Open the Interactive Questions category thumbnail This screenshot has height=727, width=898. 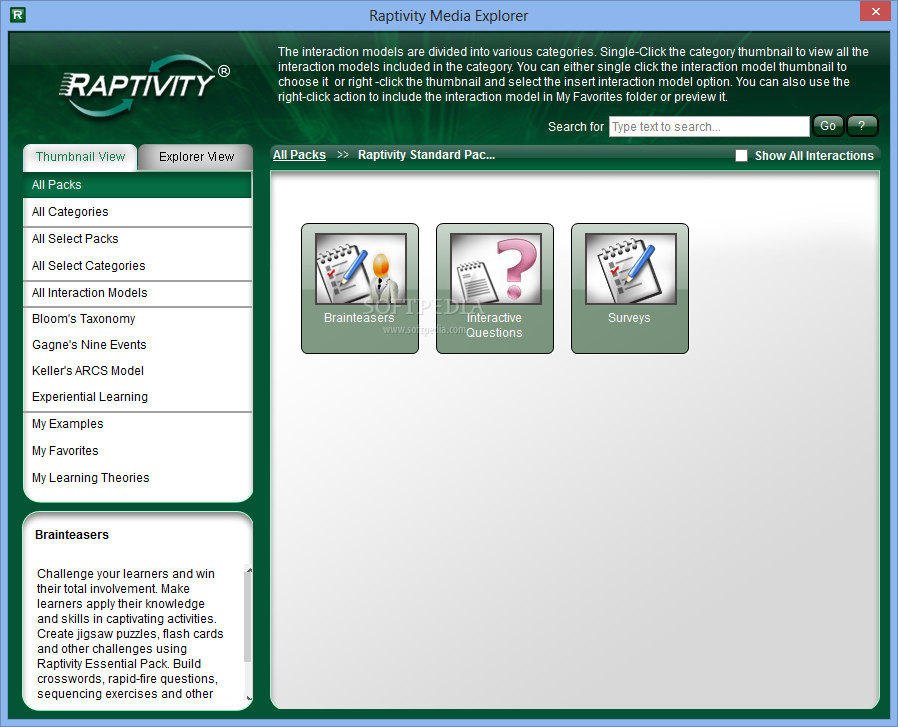tap(495, 288)
